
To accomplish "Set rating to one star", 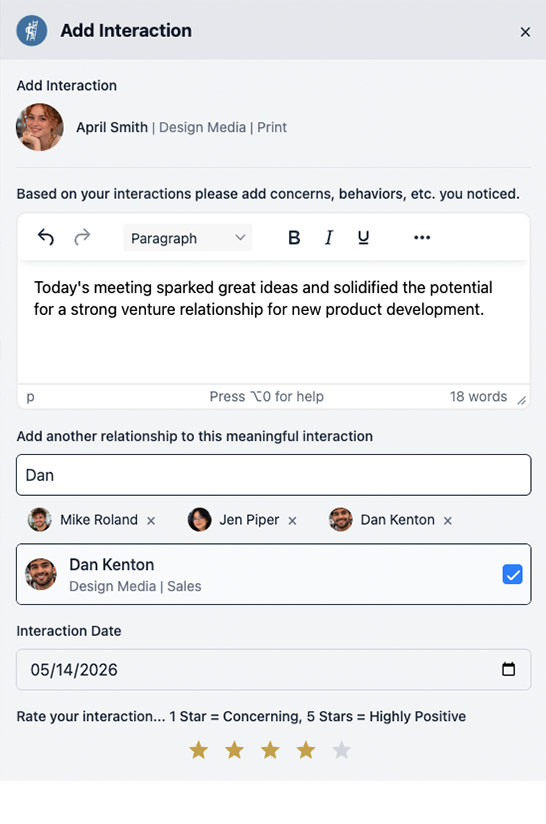I will [x=199, y=750].
